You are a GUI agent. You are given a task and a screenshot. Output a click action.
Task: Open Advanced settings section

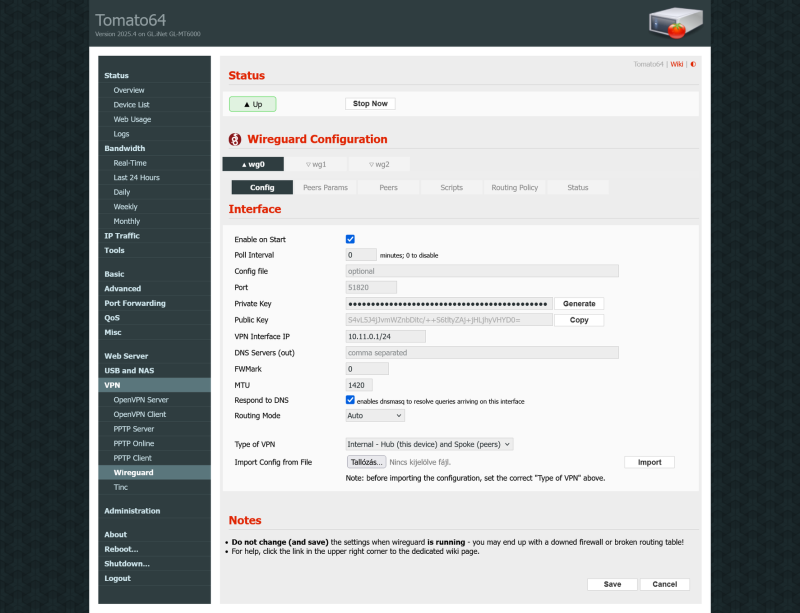click(122, 288)
